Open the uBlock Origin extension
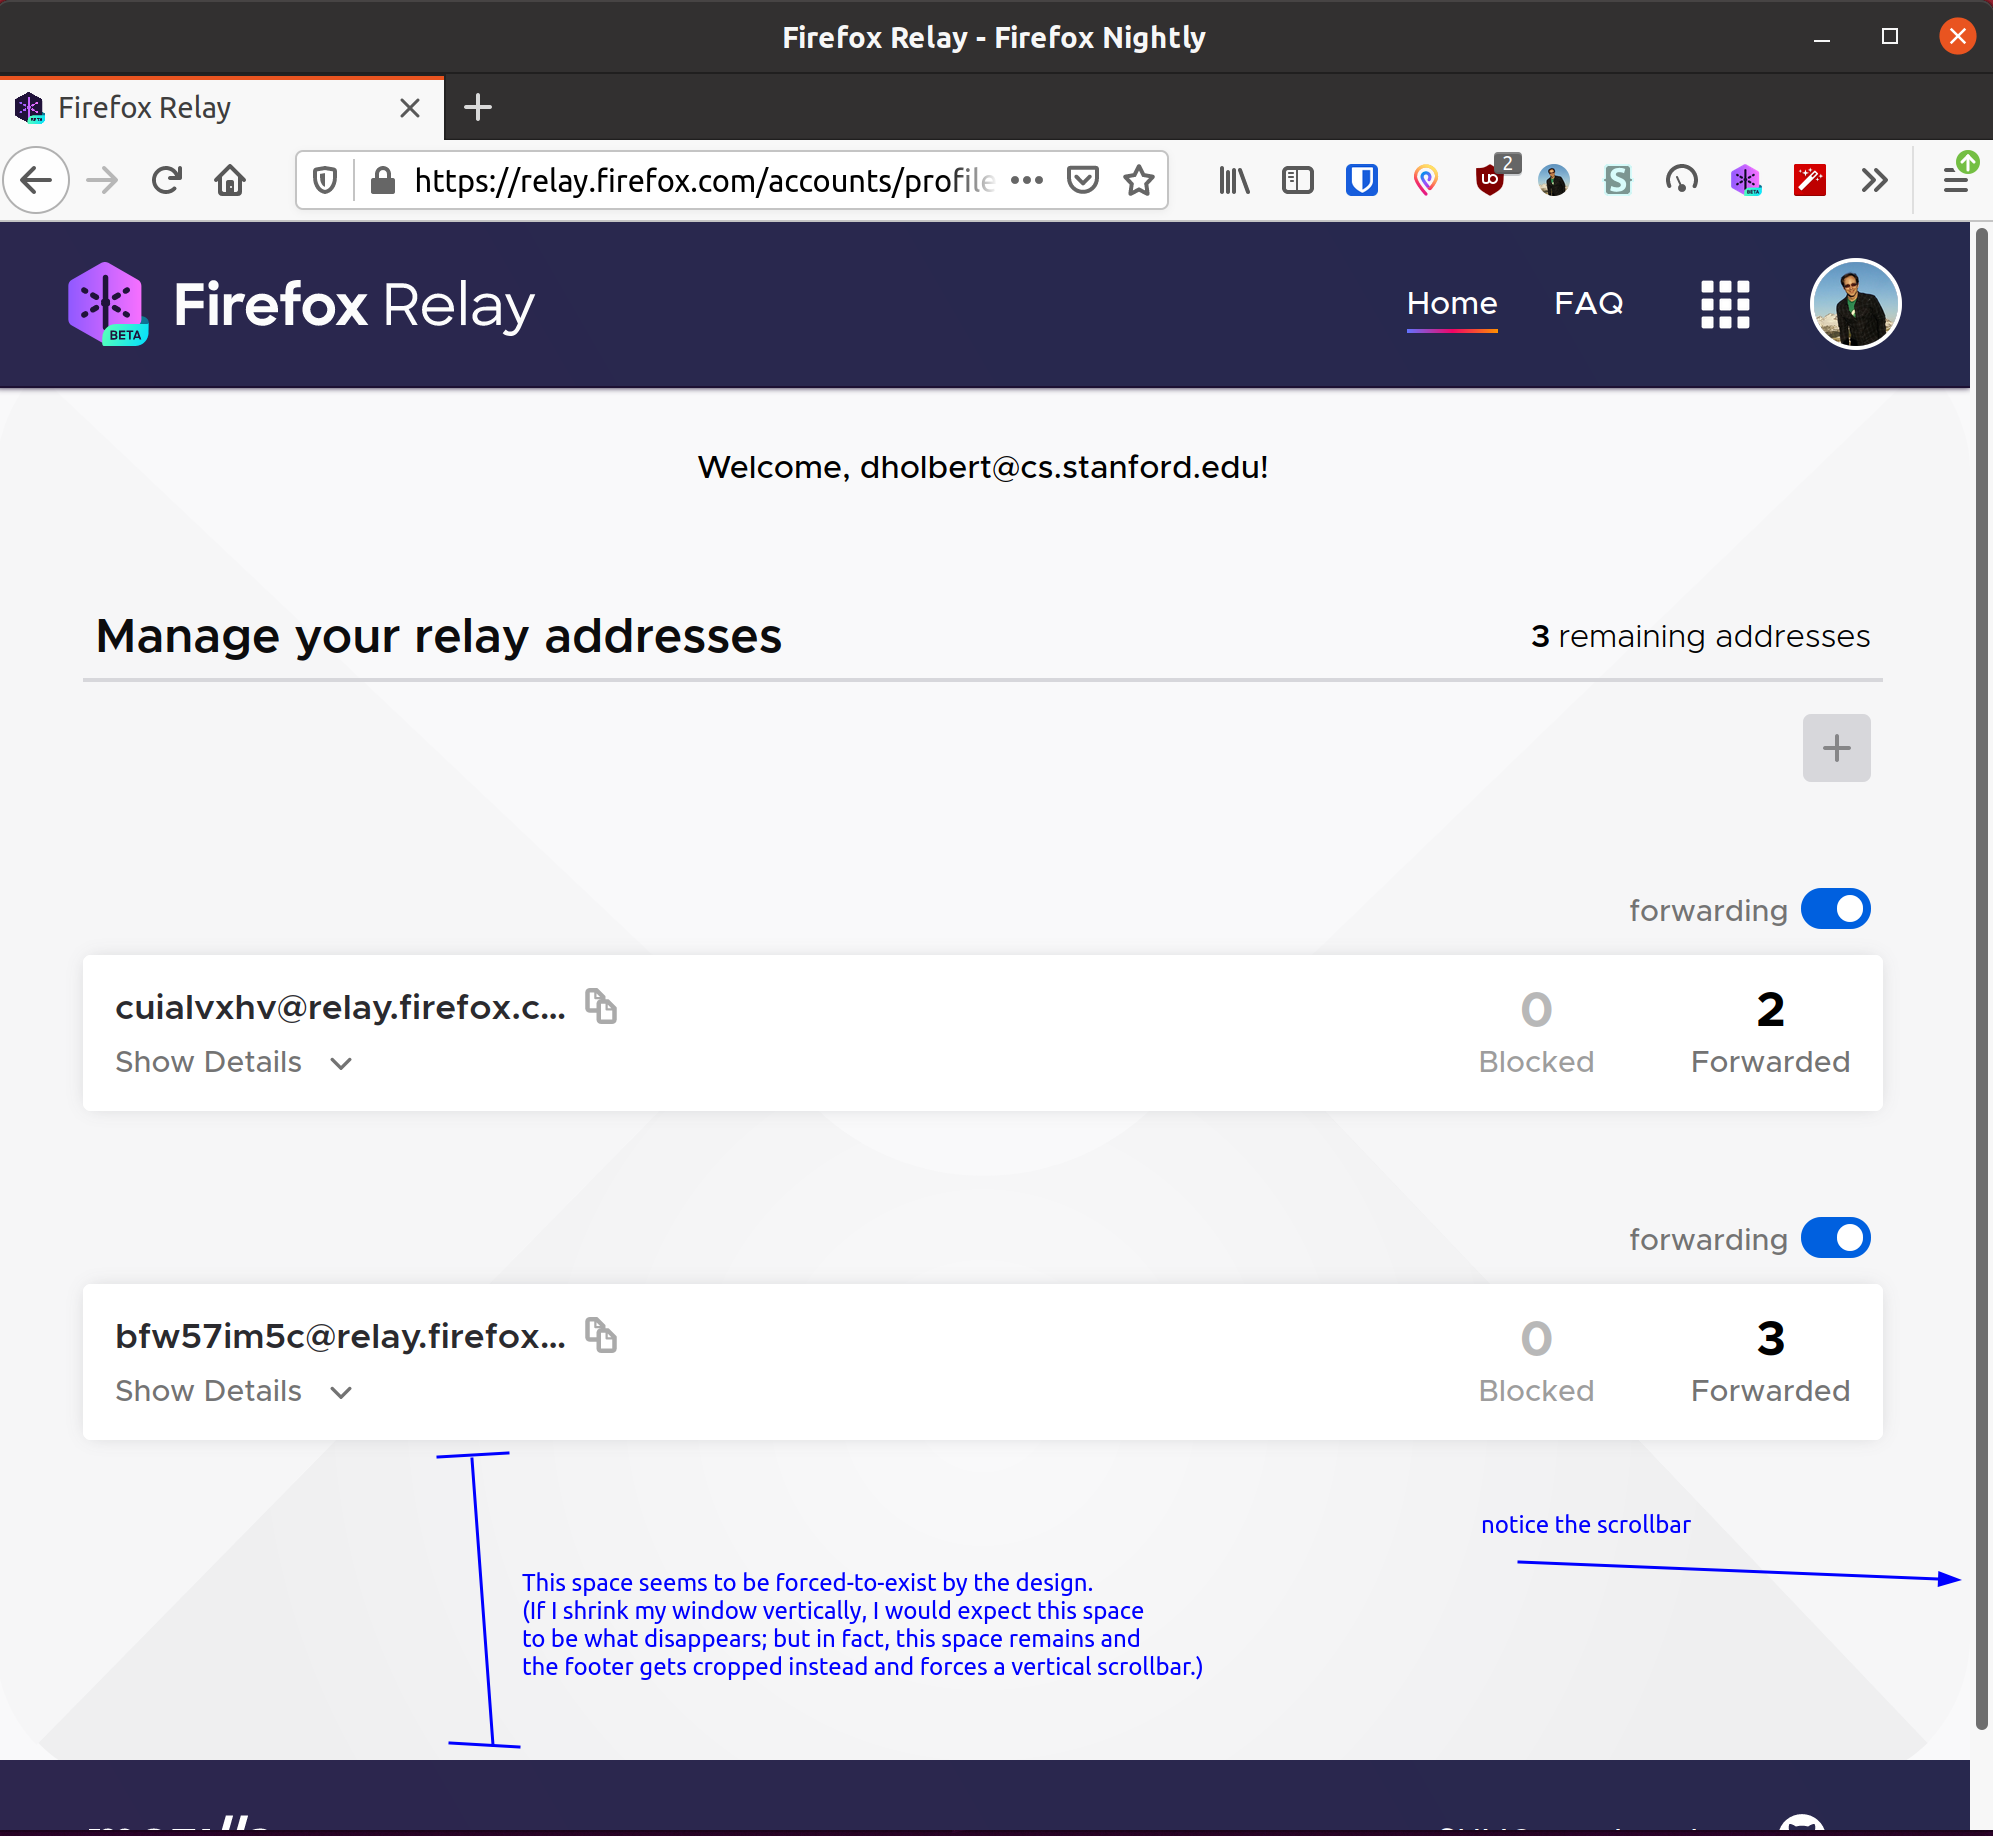 coord(1489,180)
